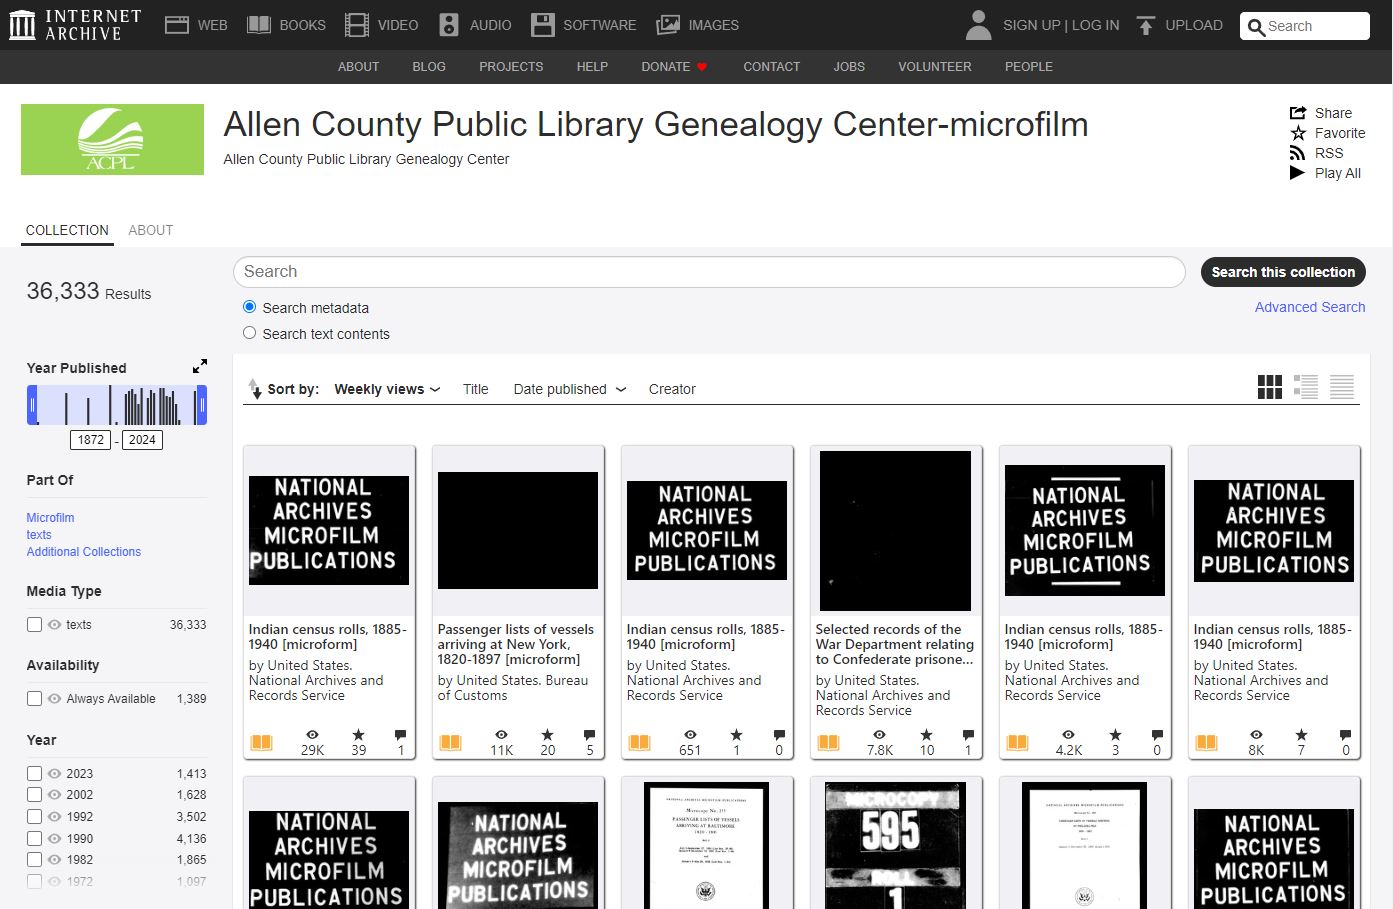Open the MICROCOPY 595 thumbnail item
This screenshot has height=909, width=1393.
[896, 846]
